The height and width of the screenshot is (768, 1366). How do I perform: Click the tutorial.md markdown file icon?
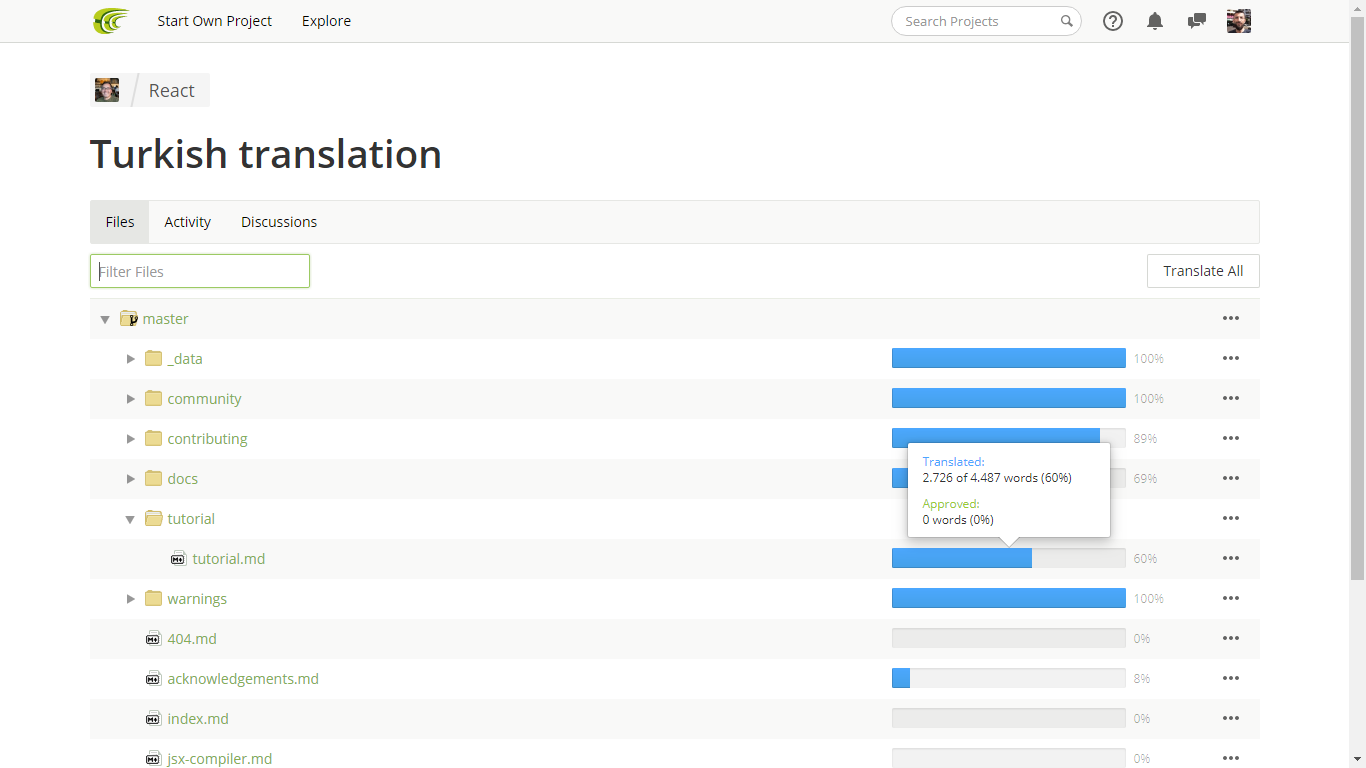point(178,558)
